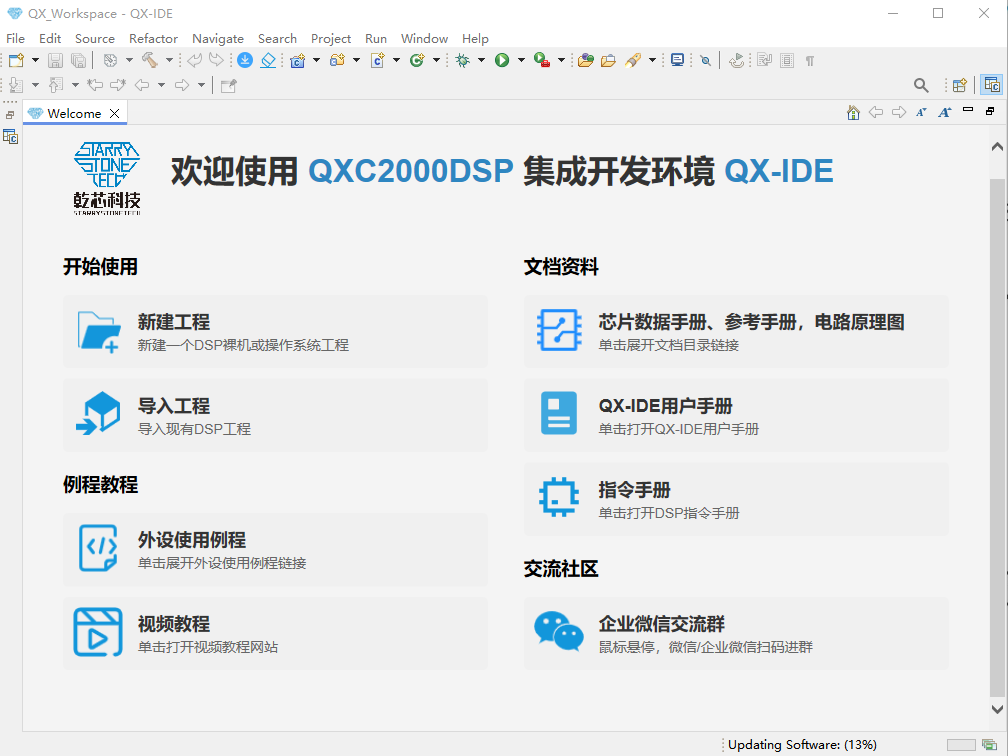This screenshot has height=756, width=1008.
Task: Expand the Back navigation history dropdown
Action: click(161, 85)
